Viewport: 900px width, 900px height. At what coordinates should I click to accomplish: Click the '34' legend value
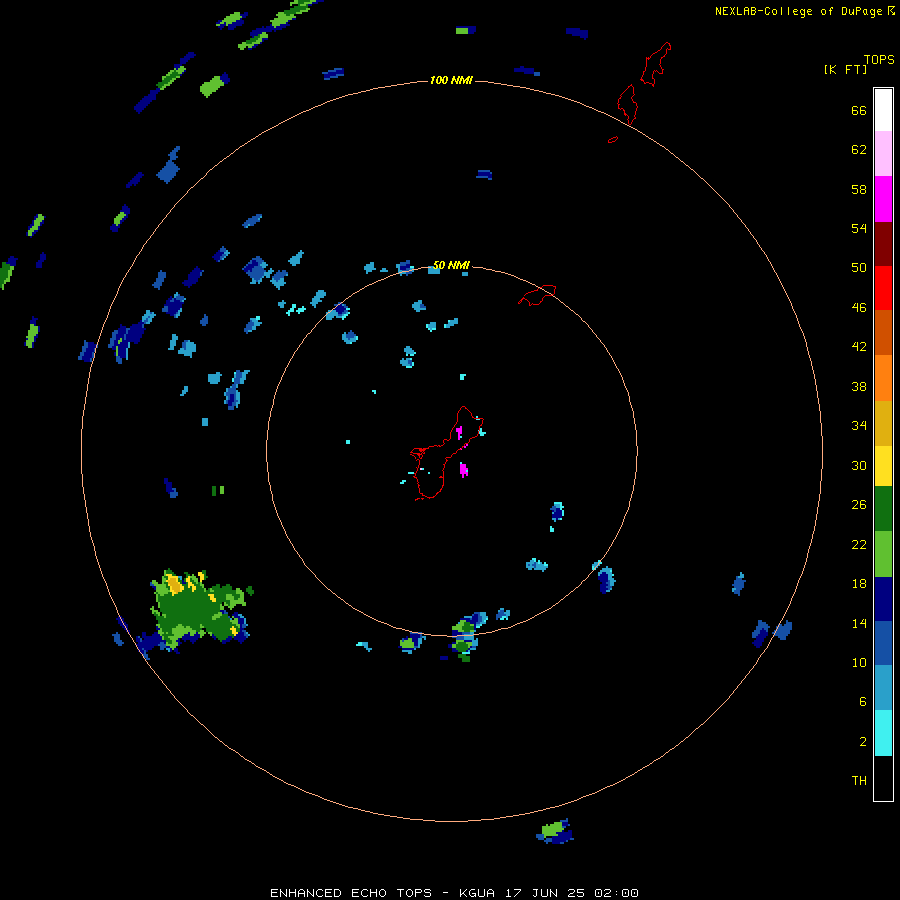(859, 426)
